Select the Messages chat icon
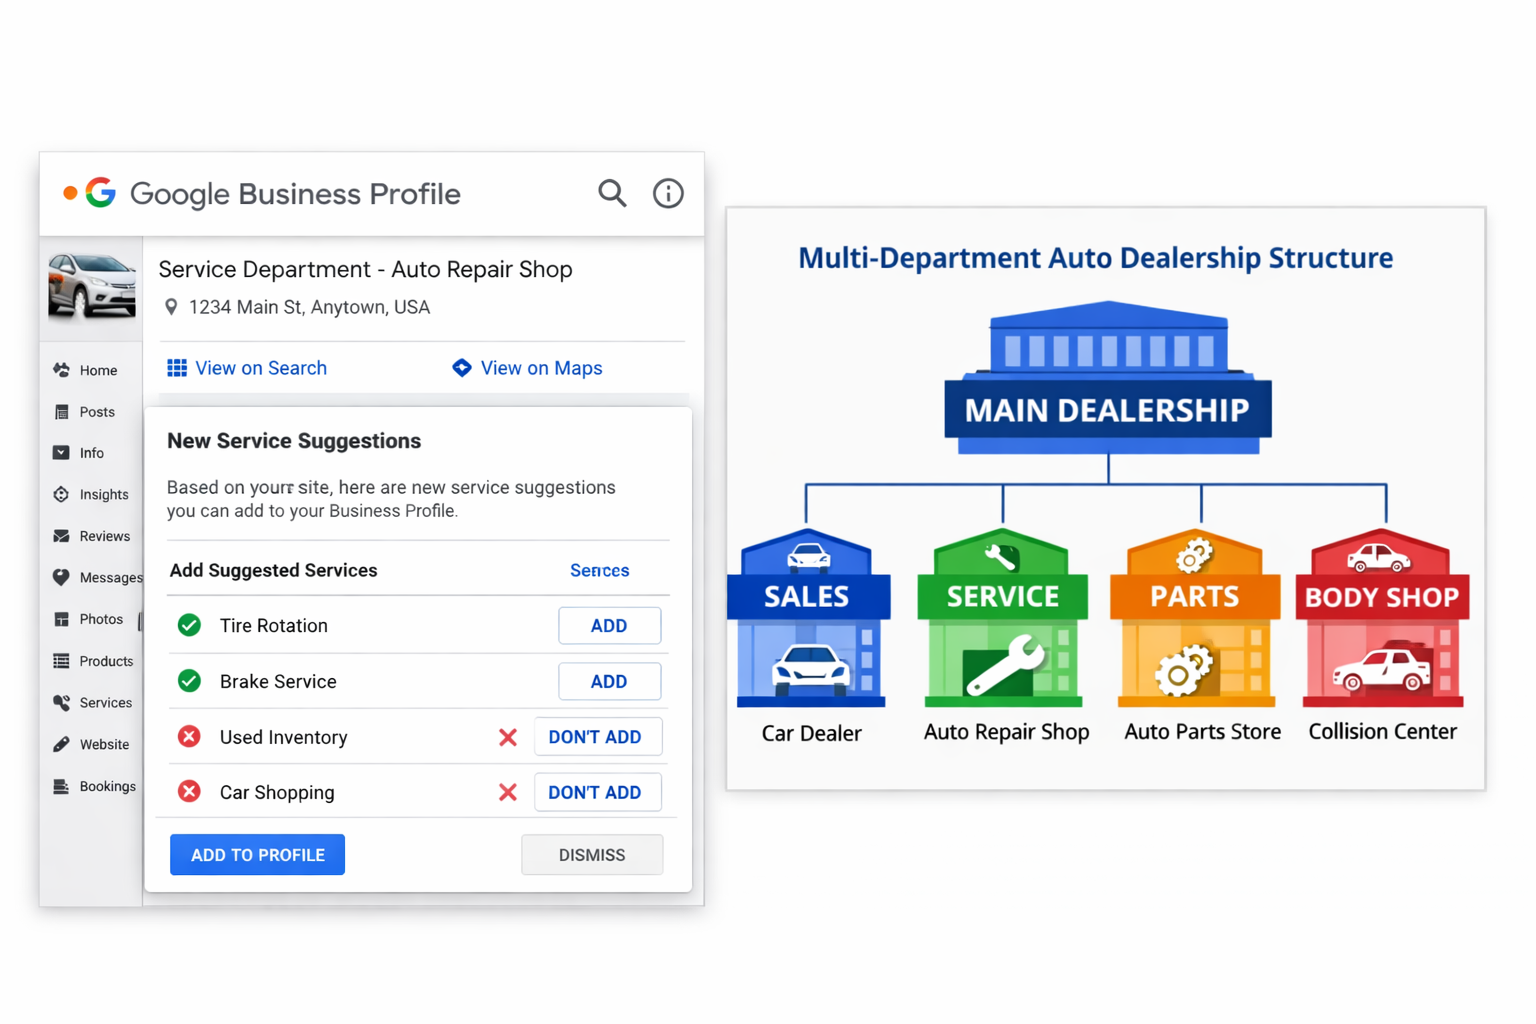The image size is (1536, 1024). (x=61, y=577)
